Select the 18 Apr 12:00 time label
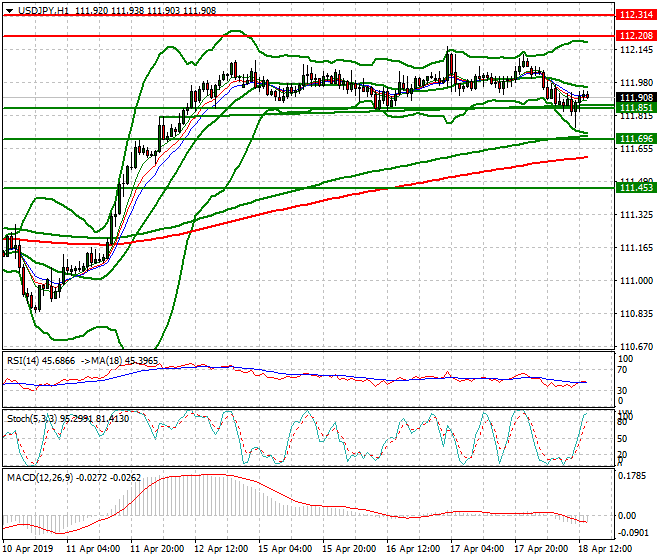Viewport: 660px width, 560px height. (605, 549)
